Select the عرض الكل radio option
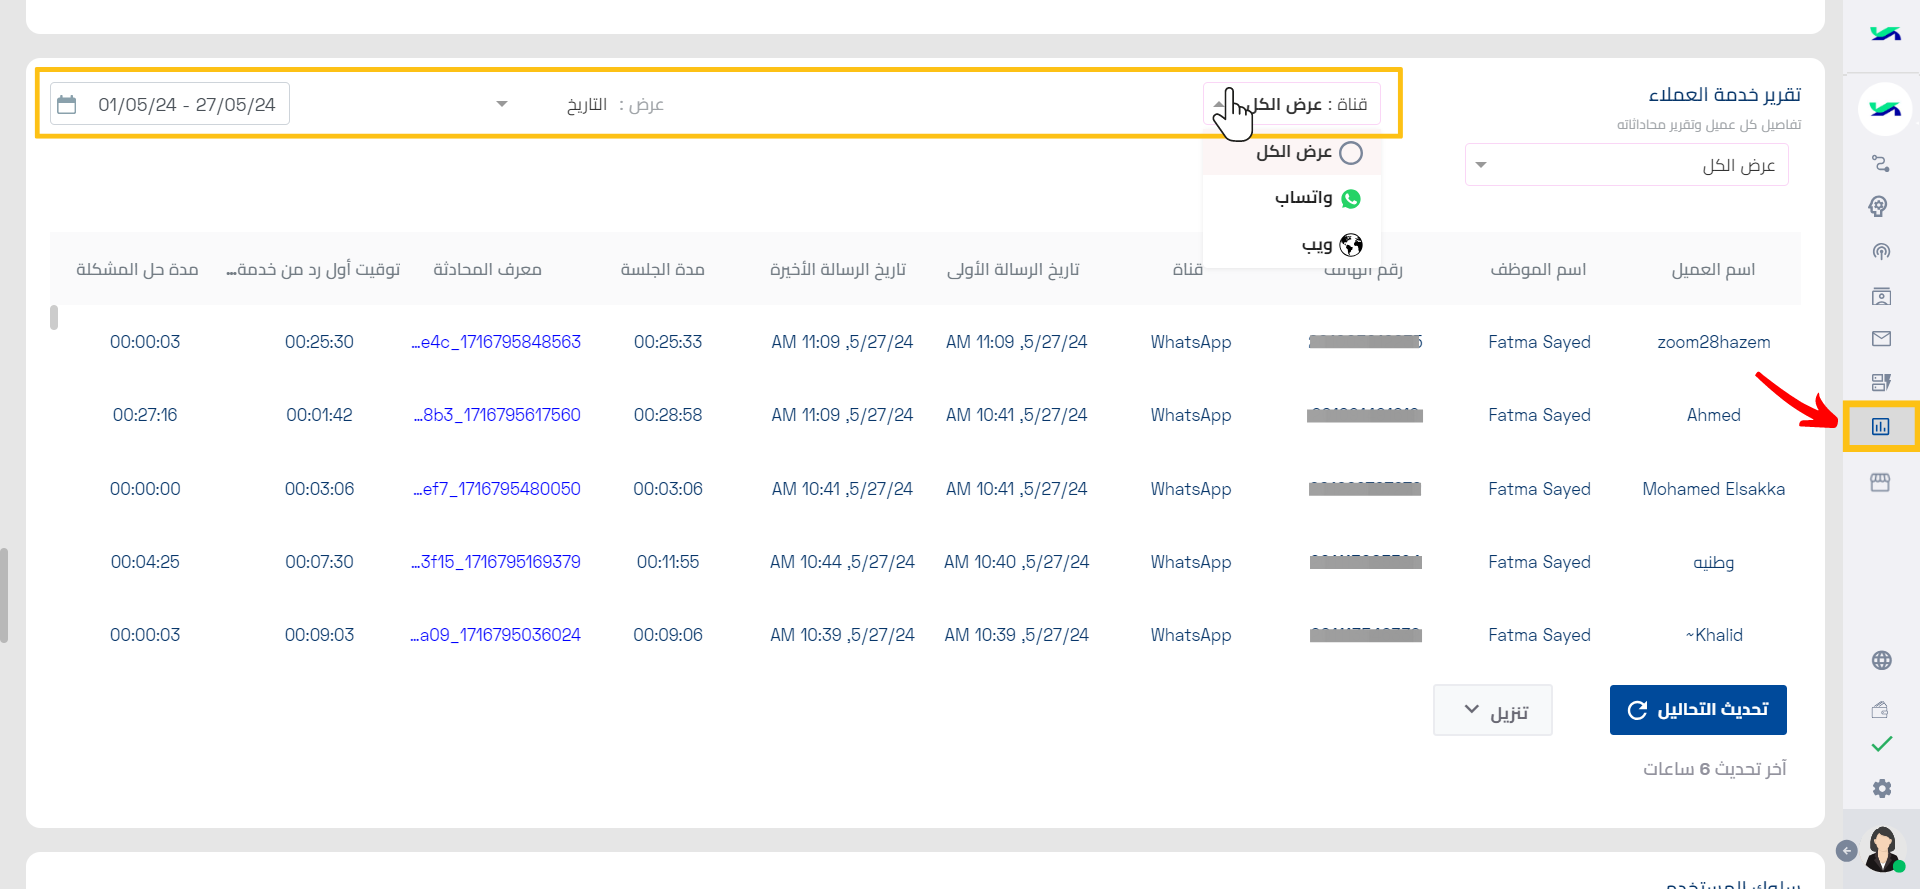This screenshot has height=889, width=1920. [1351, 152]
